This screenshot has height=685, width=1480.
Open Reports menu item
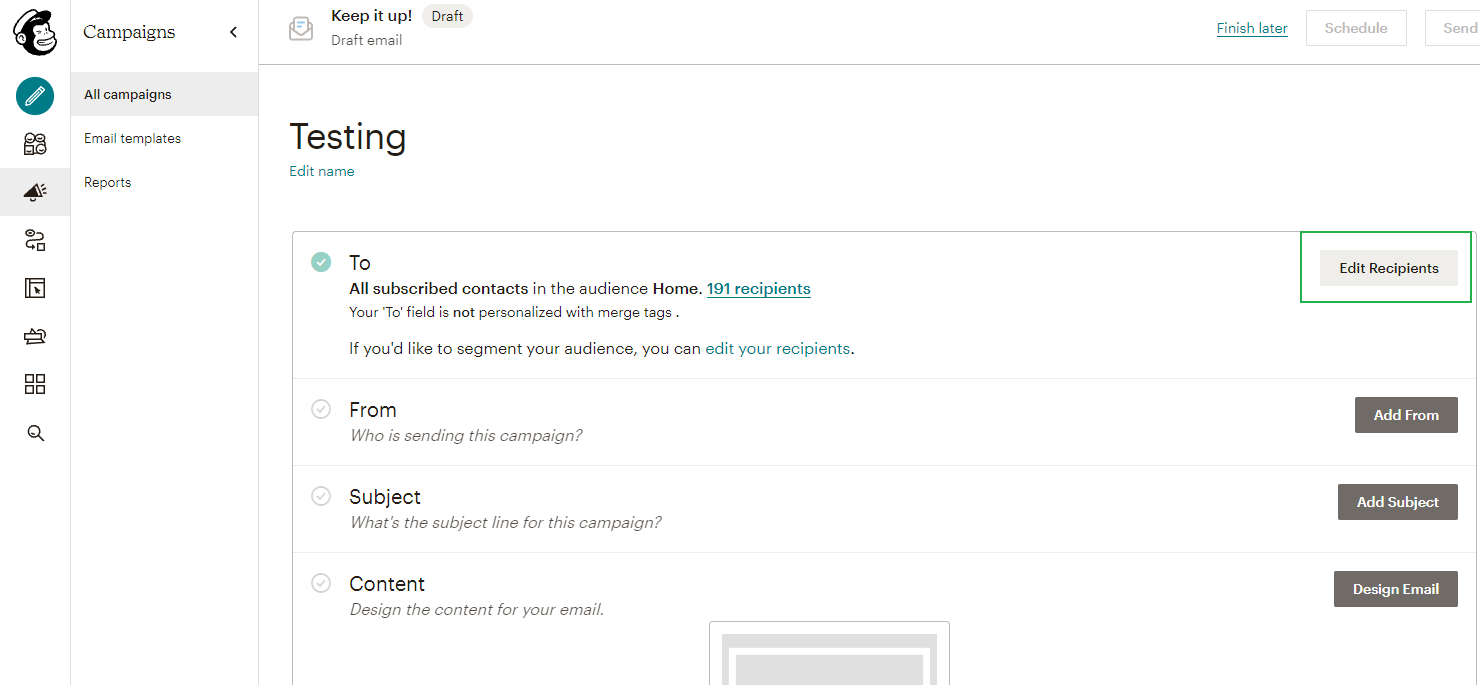click(164, 182)
